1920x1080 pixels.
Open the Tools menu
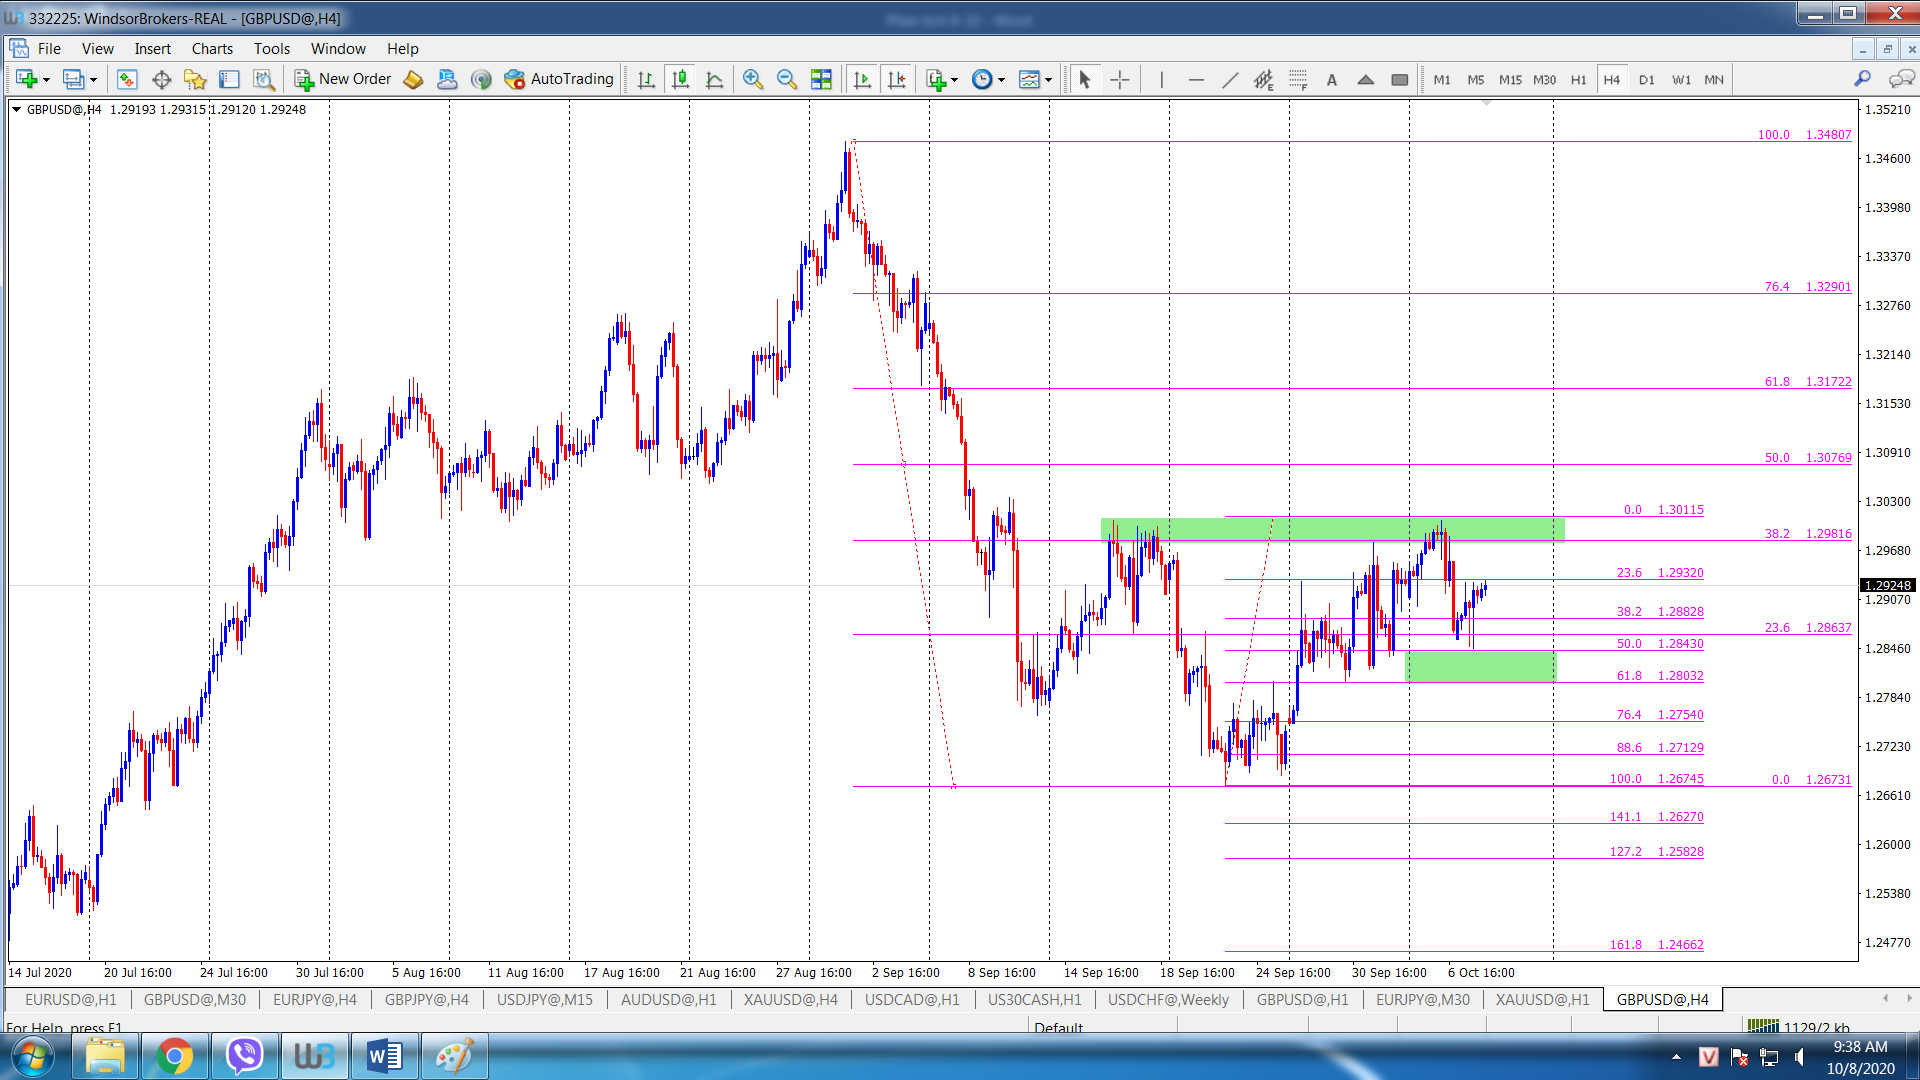click(271, 48)
